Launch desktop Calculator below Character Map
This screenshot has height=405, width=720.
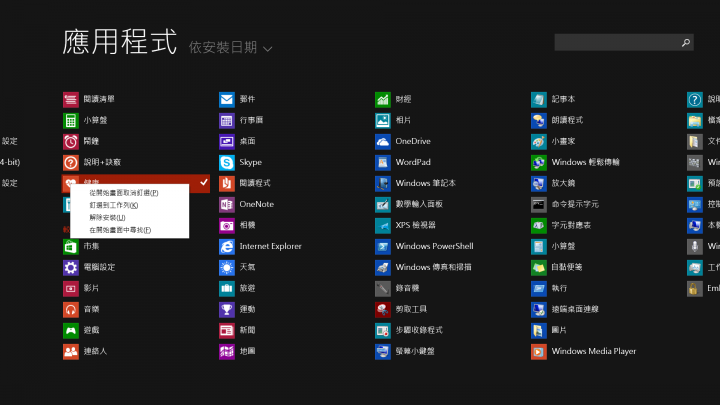(x=539, y=246)
